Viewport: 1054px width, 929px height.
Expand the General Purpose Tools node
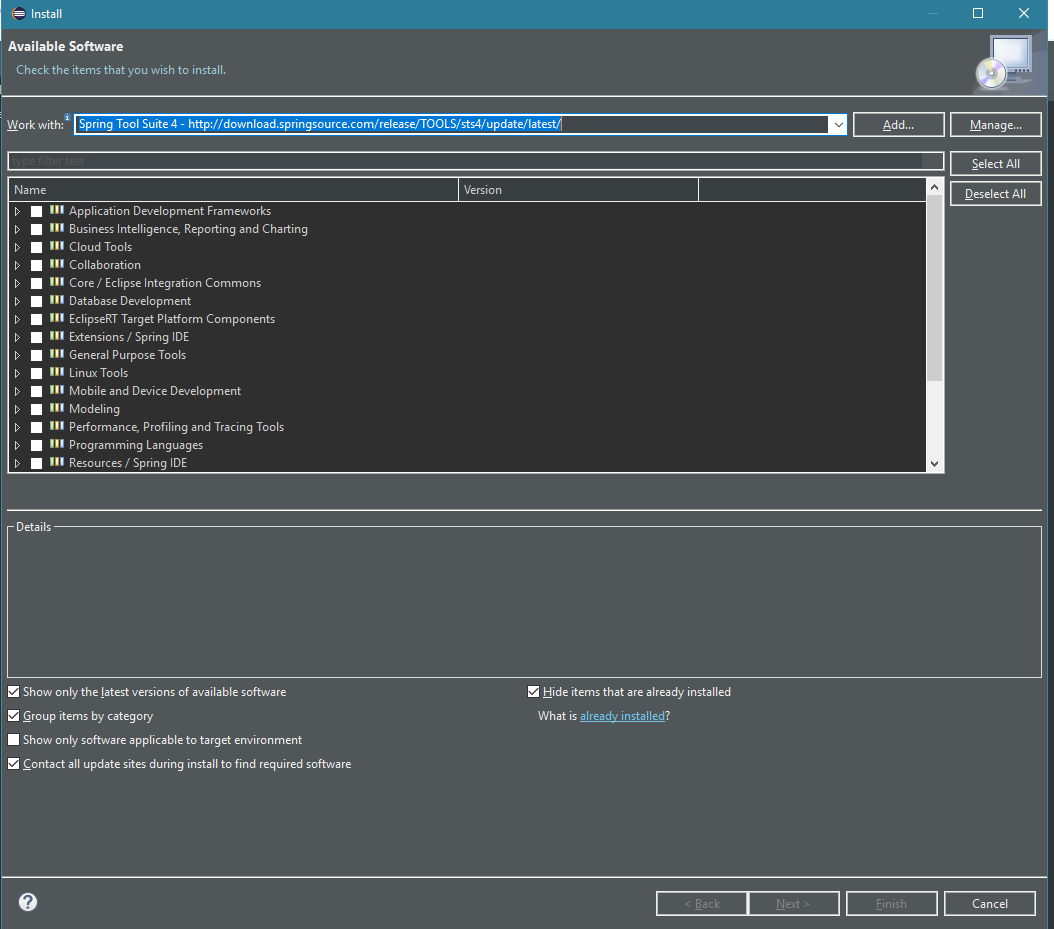point(17,355)
